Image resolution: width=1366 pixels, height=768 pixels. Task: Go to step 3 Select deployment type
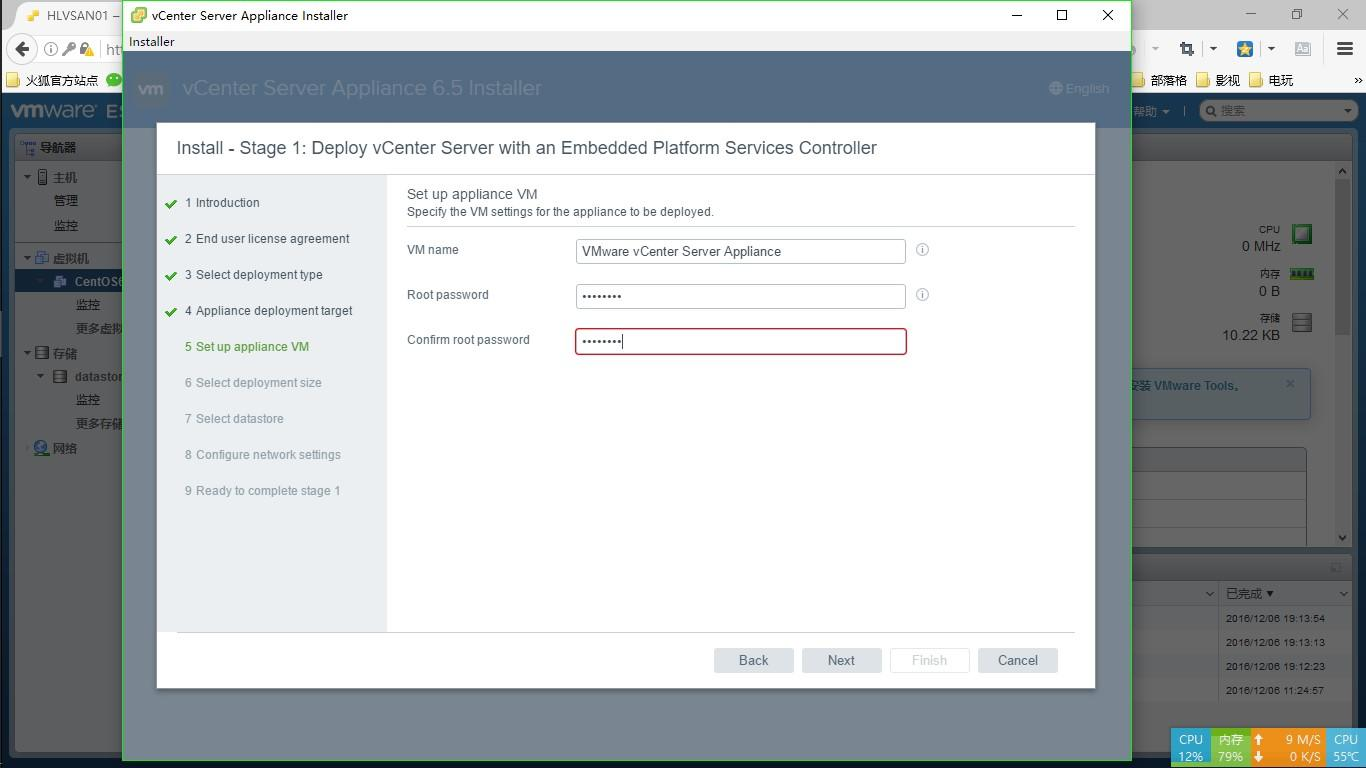click(254, 275)
